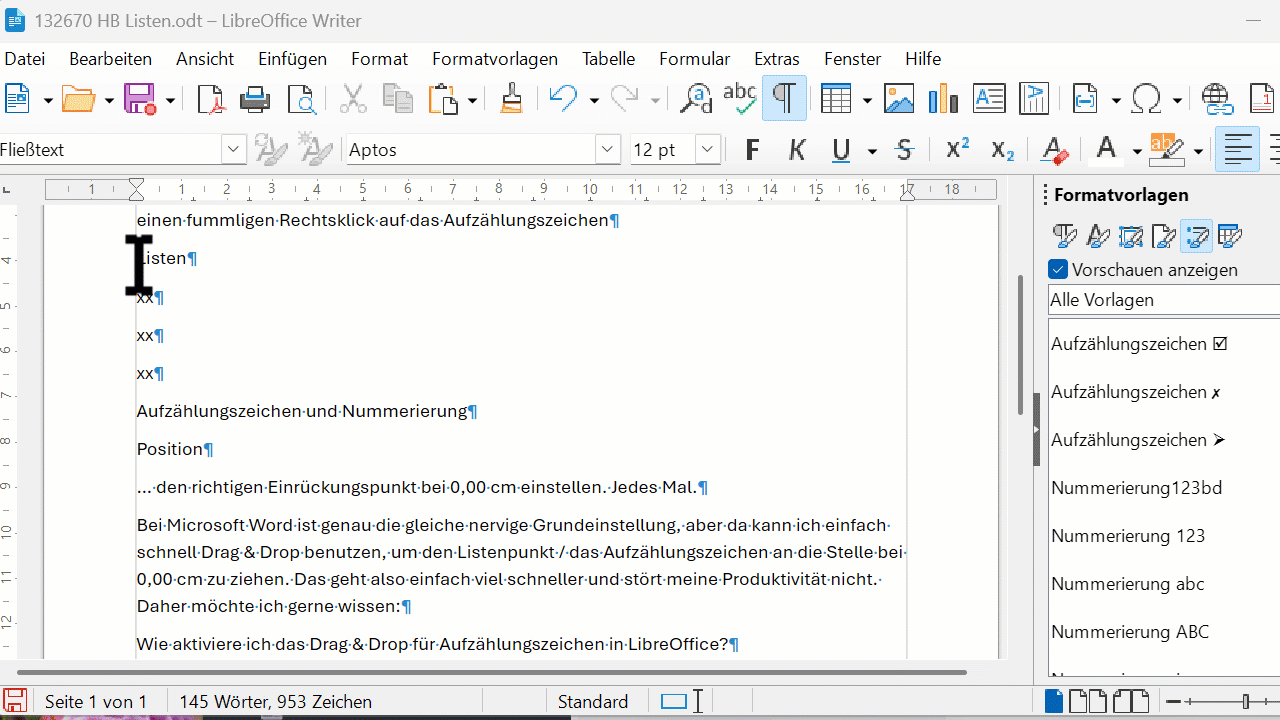Screen dimensions: 1280x720
Task: Expand the paragraph style list showing Fließtext
Action: click(233, 149)
